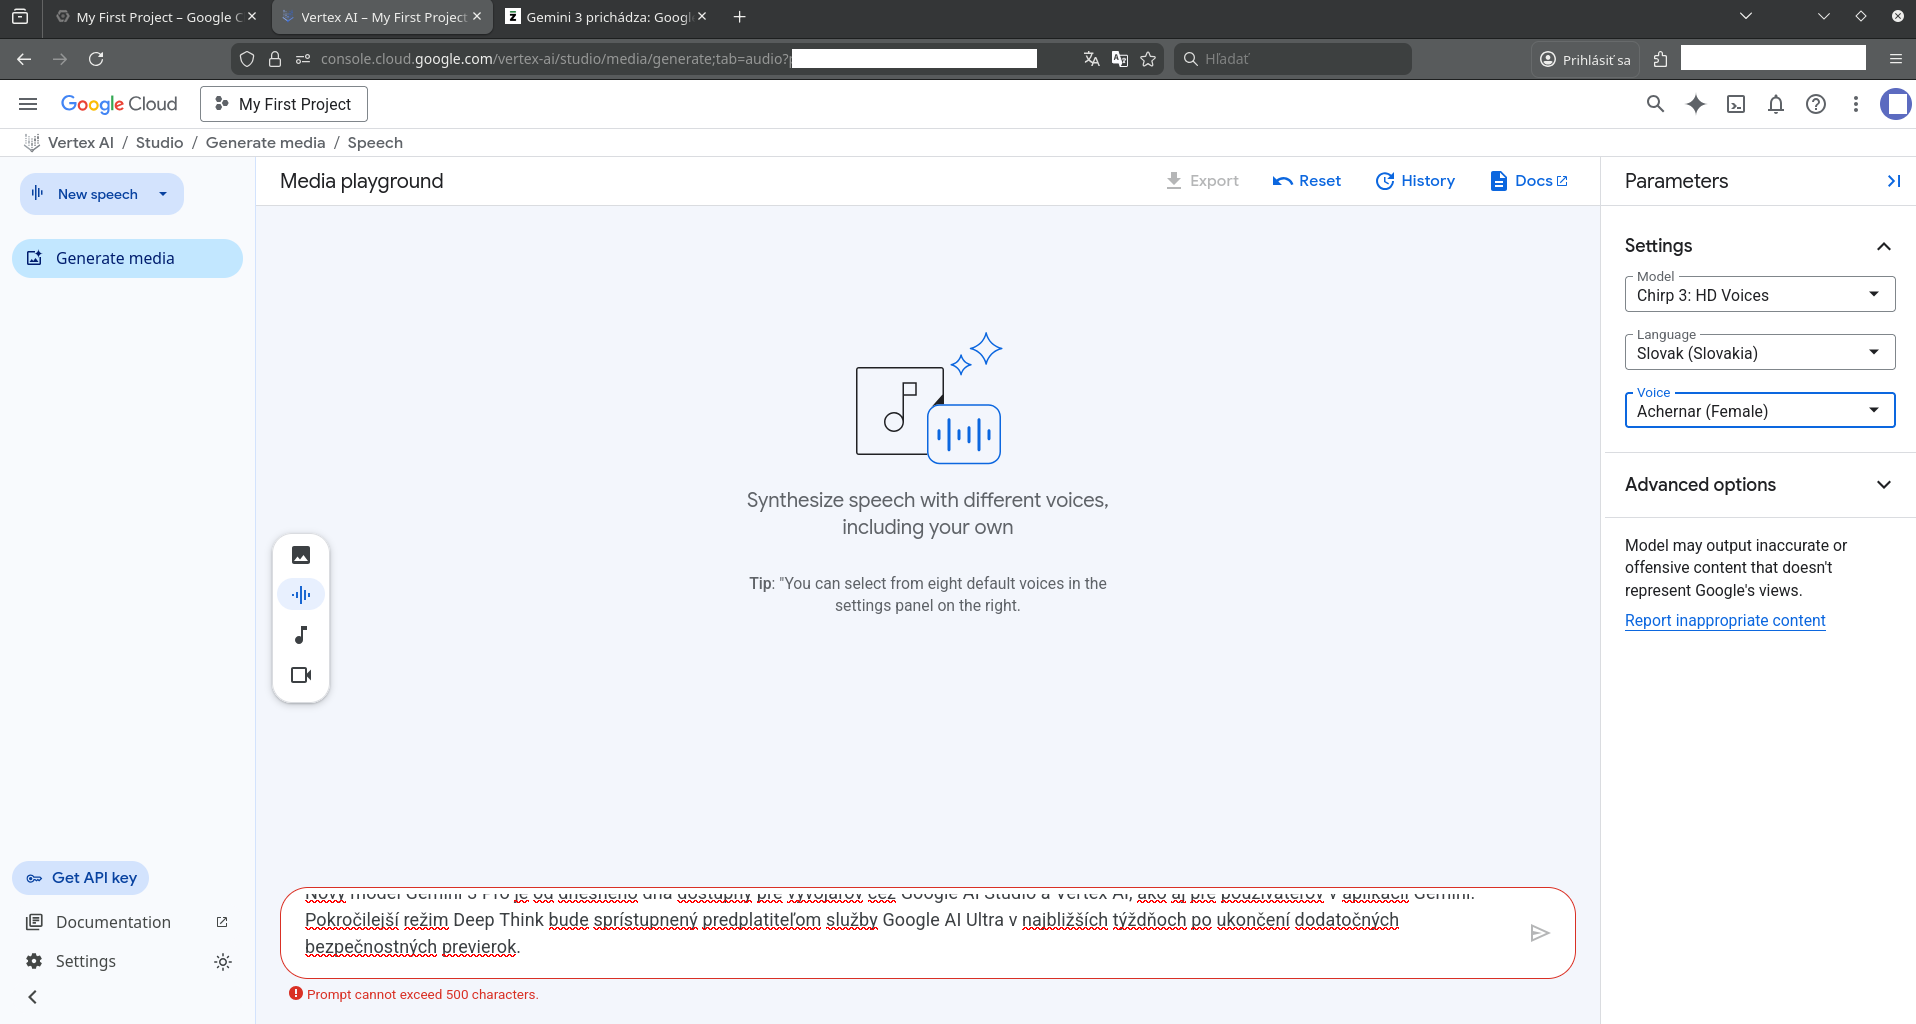Image resolution: width=1916 pixels, height=1024 pixels.
Task: Select the speech waveform icon in media toolbar
Action: click(x=301, y=595)
